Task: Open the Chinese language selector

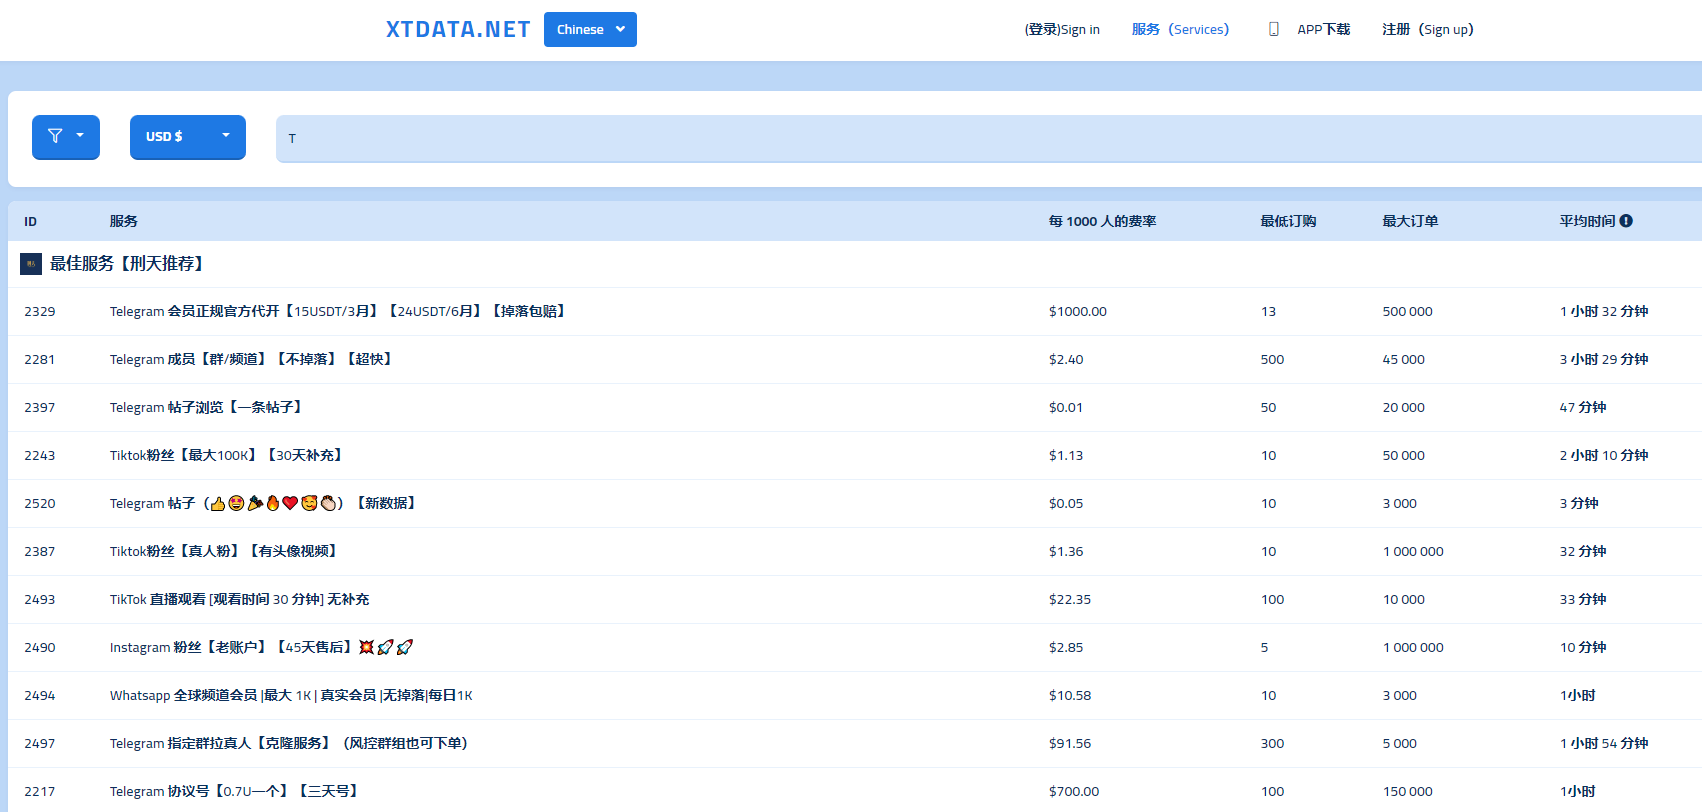Action: [590, 29]
